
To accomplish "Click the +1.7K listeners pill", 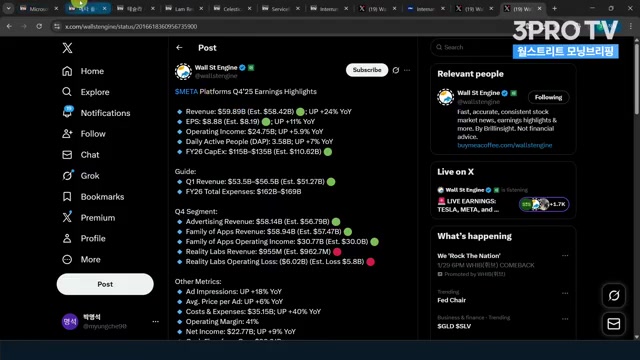I will 544,204.
